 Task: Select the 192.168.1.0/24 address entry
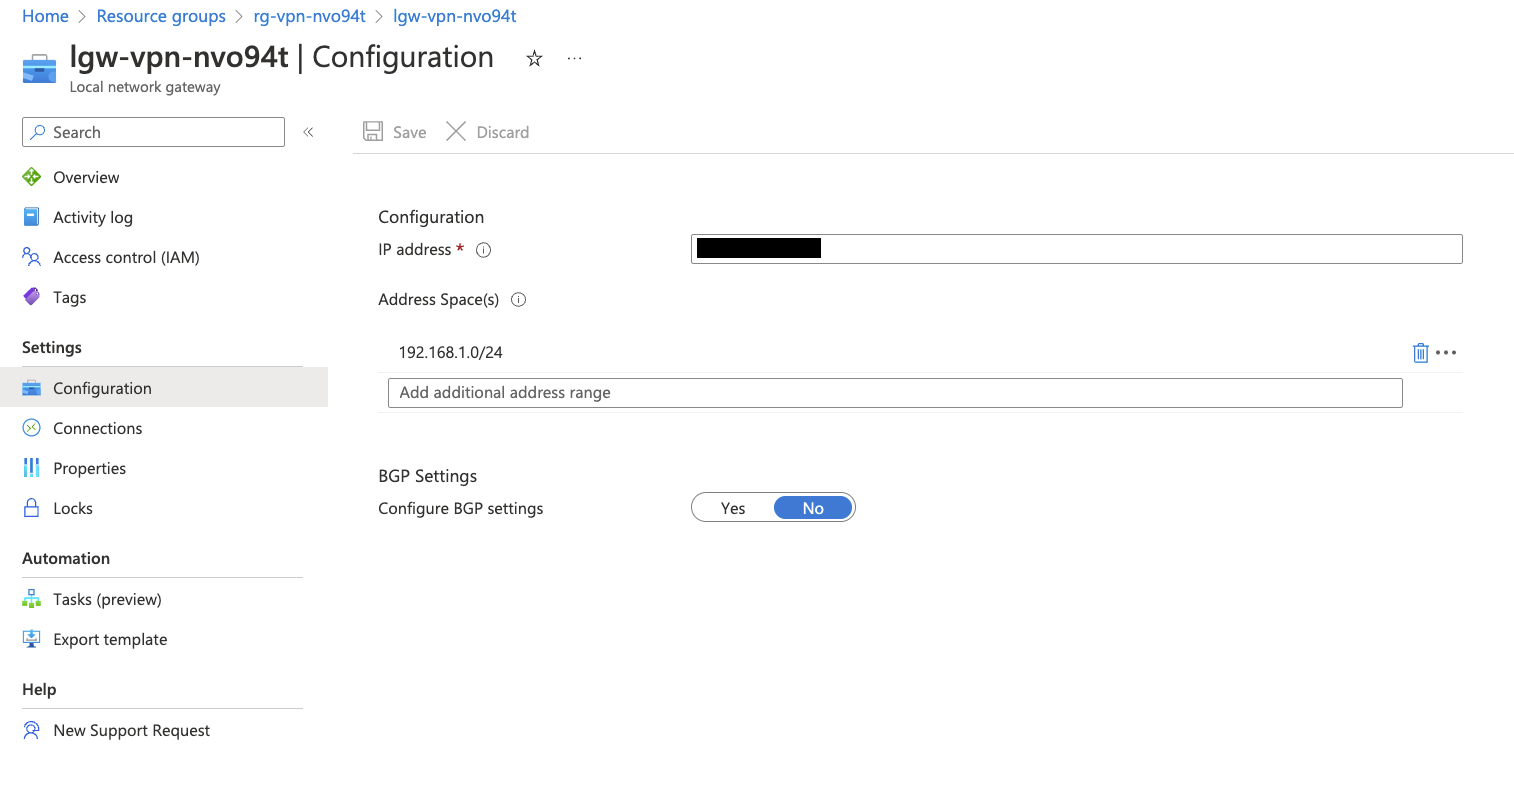[451, 352]
